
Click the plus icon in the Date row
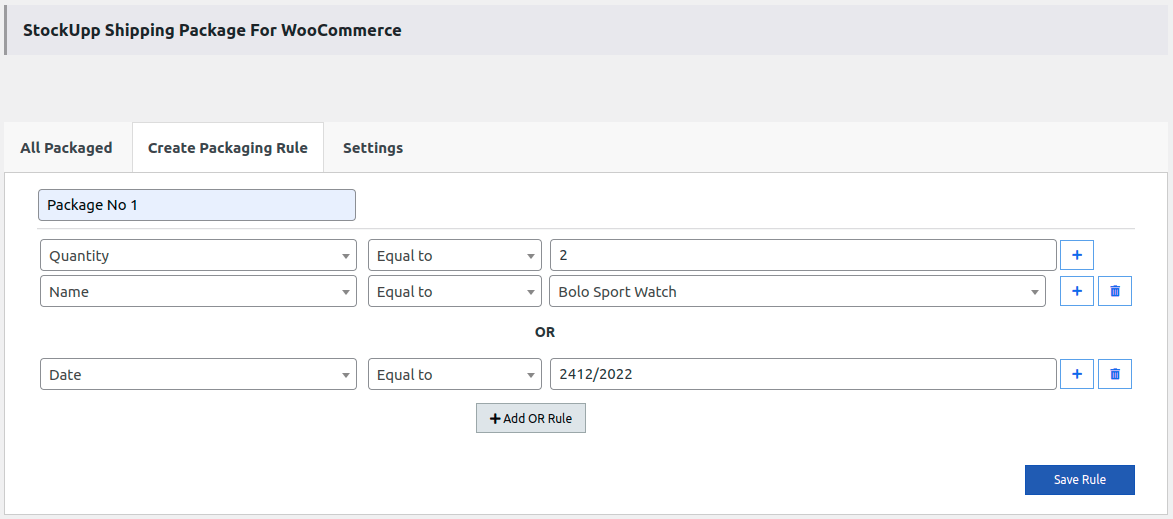coord(1076,374)
